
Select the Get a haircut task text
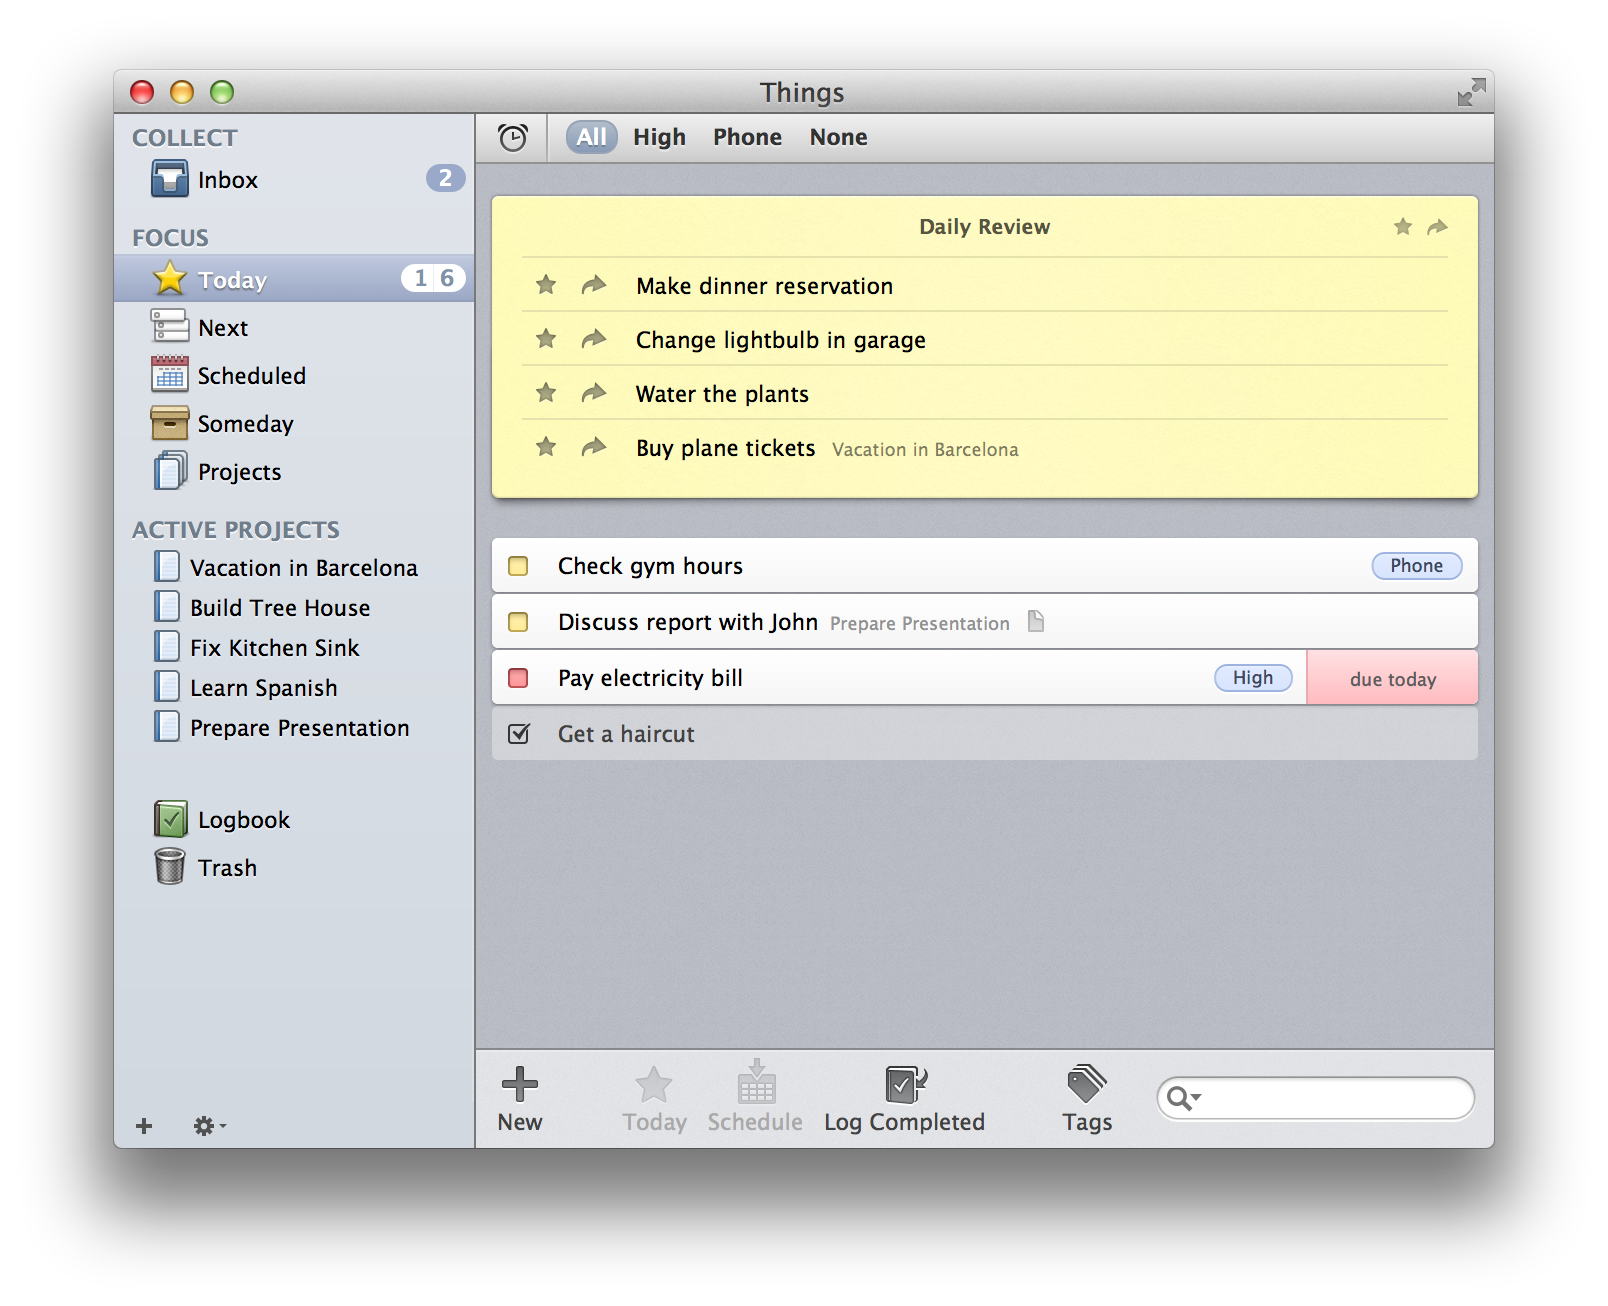click(x=626, y=734)
